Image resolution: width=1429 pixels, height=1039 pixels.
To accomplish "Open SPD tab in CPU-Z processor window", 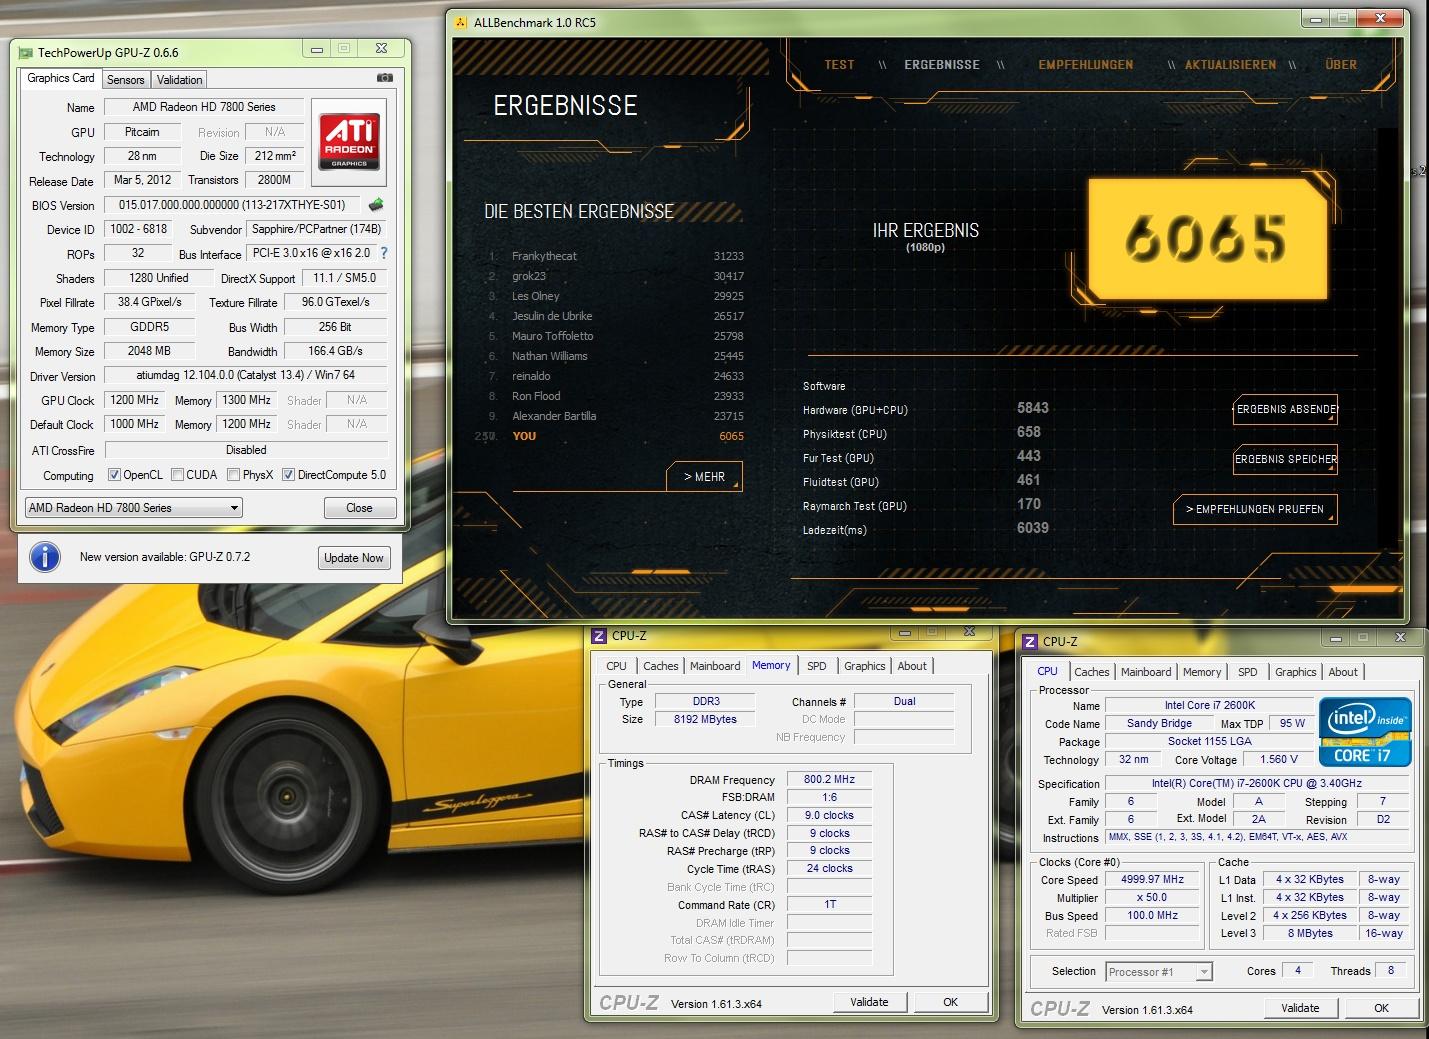I will pyautogui.click(x=1248, y=672).
